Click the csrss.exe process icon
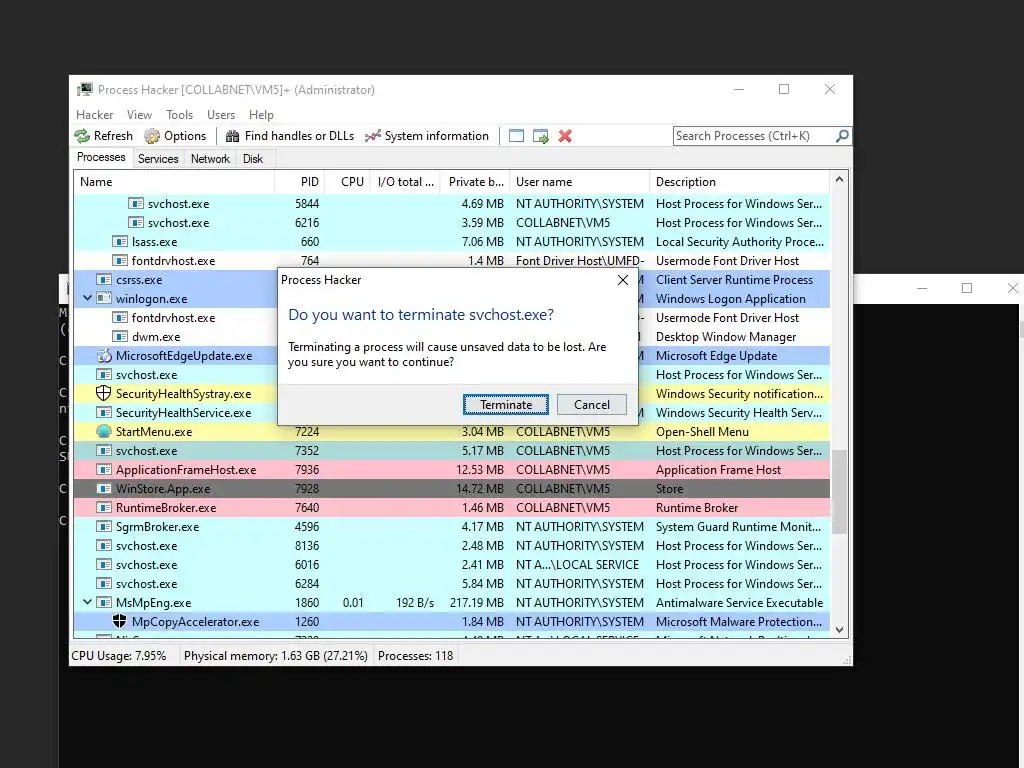 coord(104,280)
